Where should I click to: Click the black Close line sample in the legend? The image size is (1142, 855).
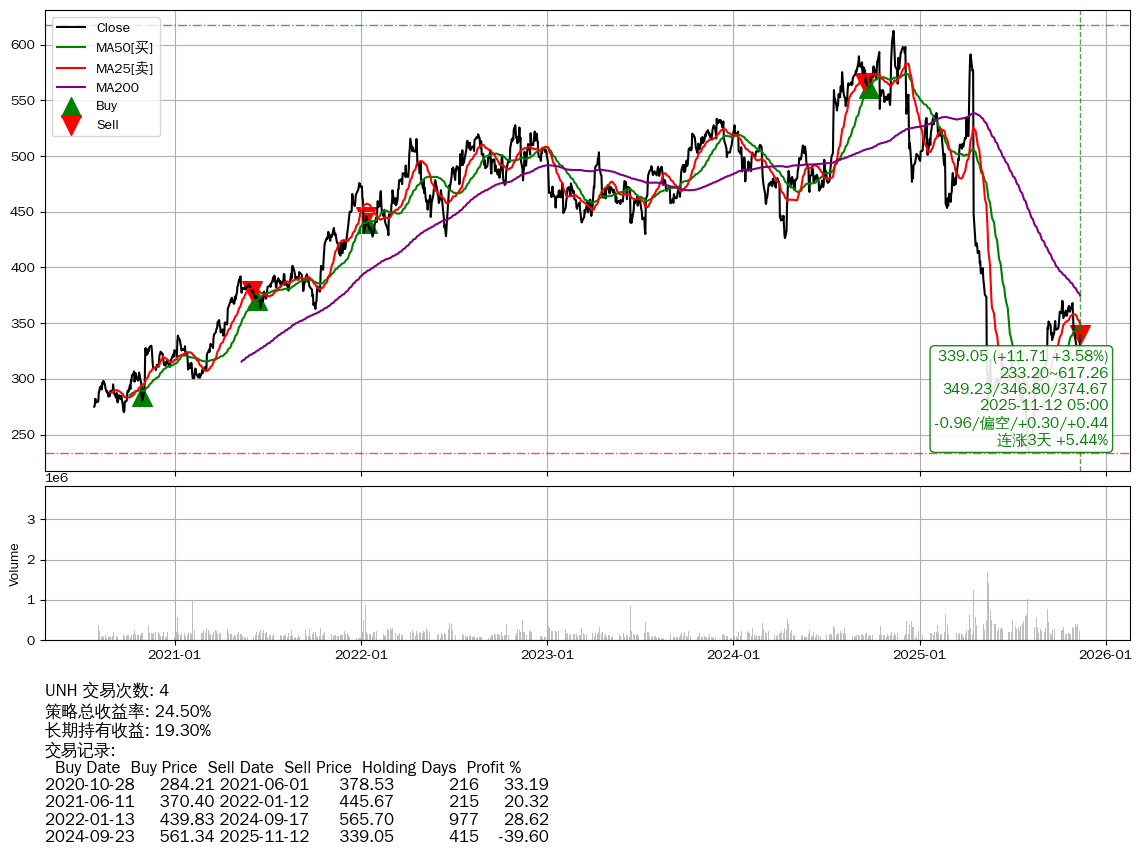[x=71, y=27]
